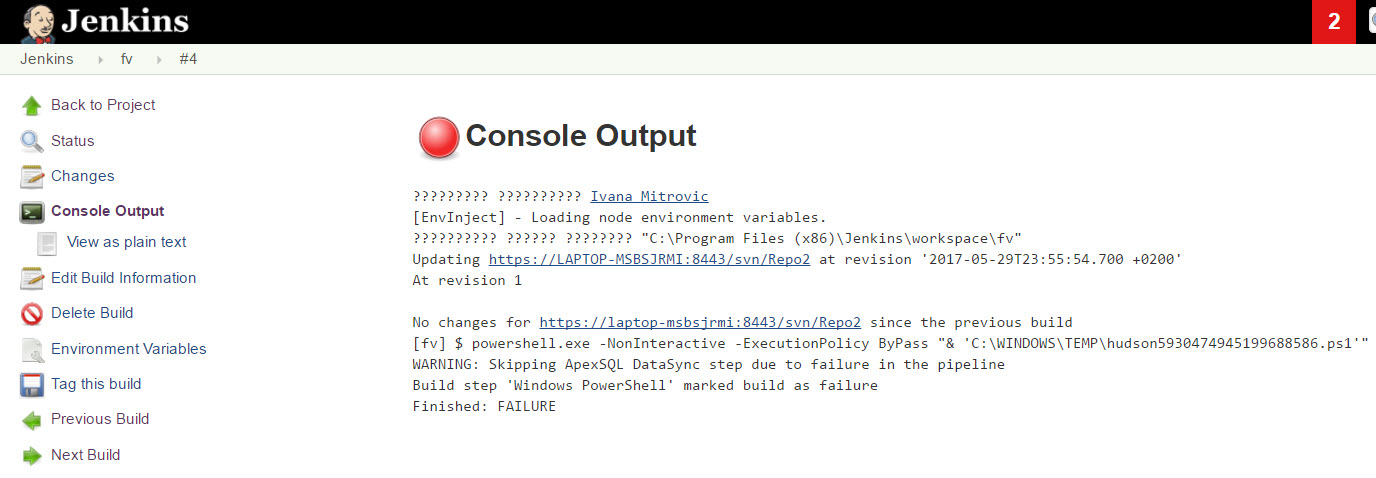
Task: Click the Environment Variables document icon
Action: coord(32,349)
